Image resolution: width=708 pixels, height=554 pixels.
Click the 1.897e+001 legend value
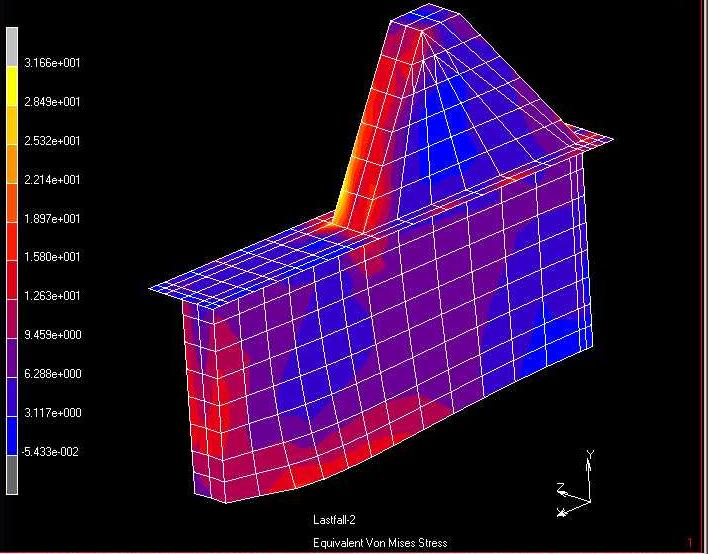tap(52, 219)
